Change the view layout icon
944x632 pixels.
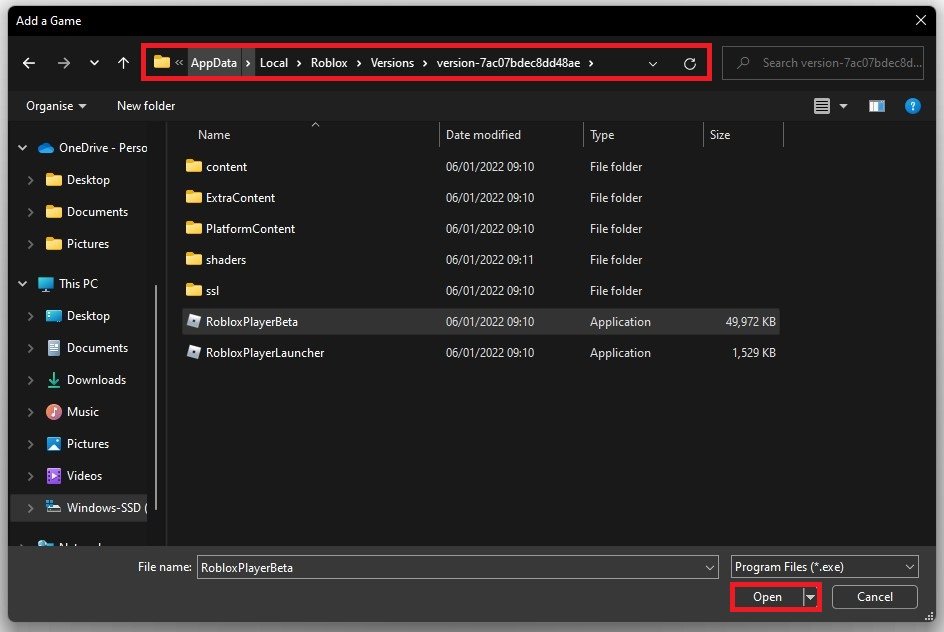(x=822, y=107)
